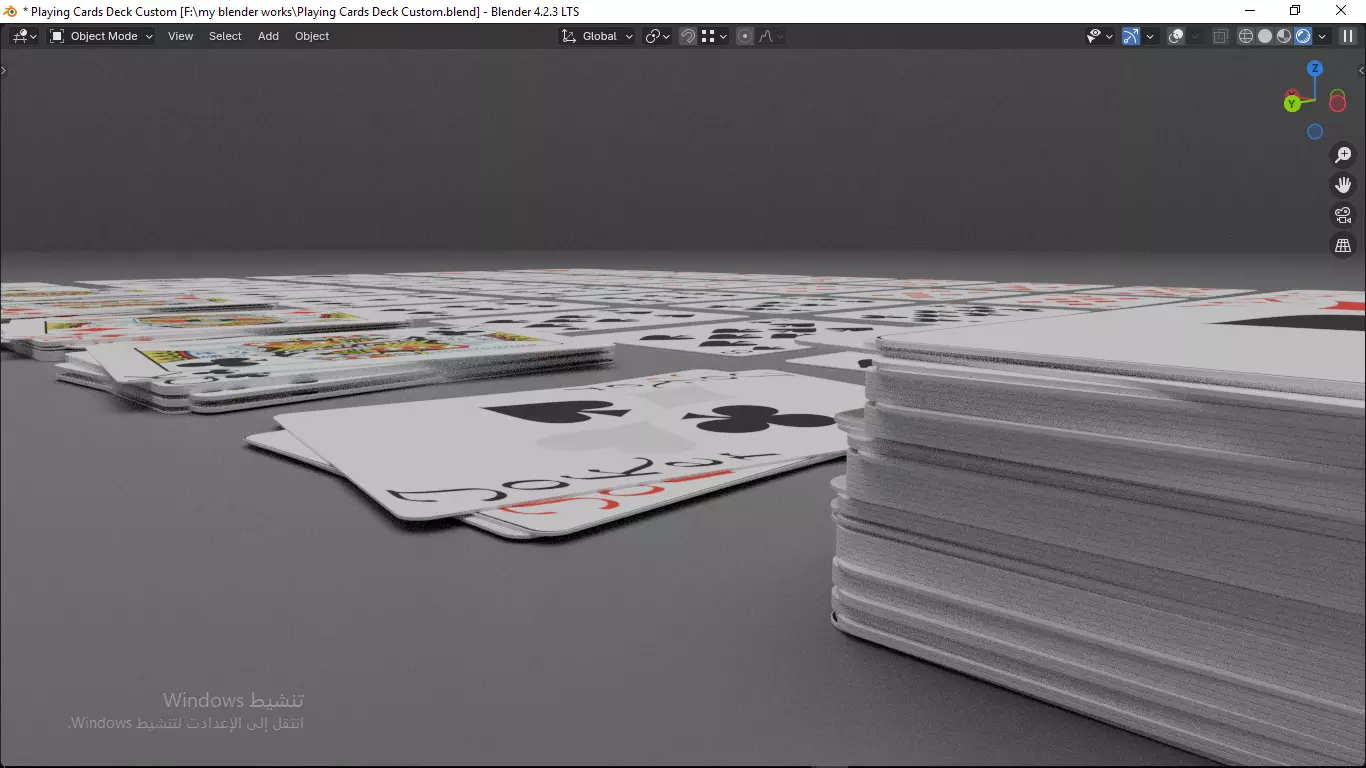Click the Blender logo in title bar
Image resolution: width=1366 pixels, height=768 pixels.
[11, 11]
